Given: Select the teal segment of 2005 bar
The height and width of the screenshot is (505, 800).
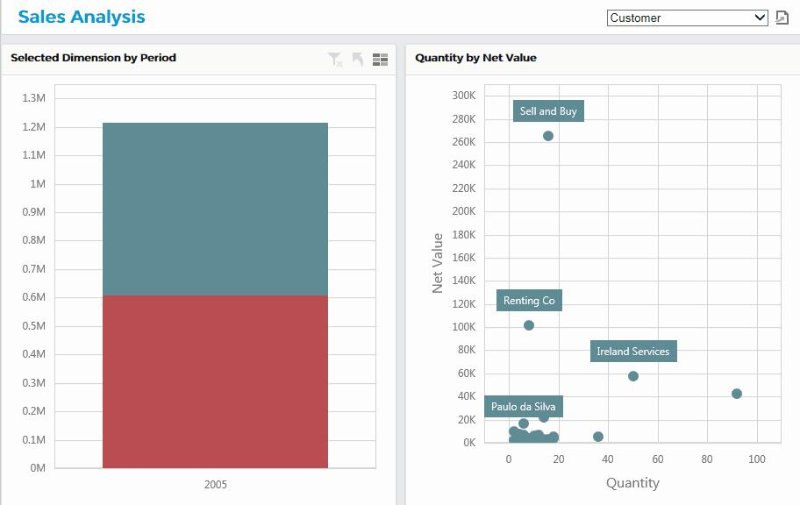Looking at the screenshot, I should click(x=215, y=209).
